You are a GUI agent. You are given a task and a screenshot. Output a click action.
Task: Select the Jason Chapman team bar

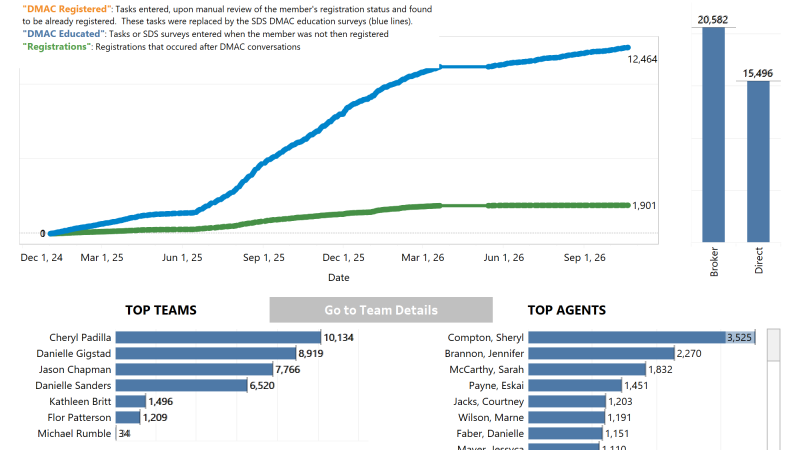coord(194,369)
